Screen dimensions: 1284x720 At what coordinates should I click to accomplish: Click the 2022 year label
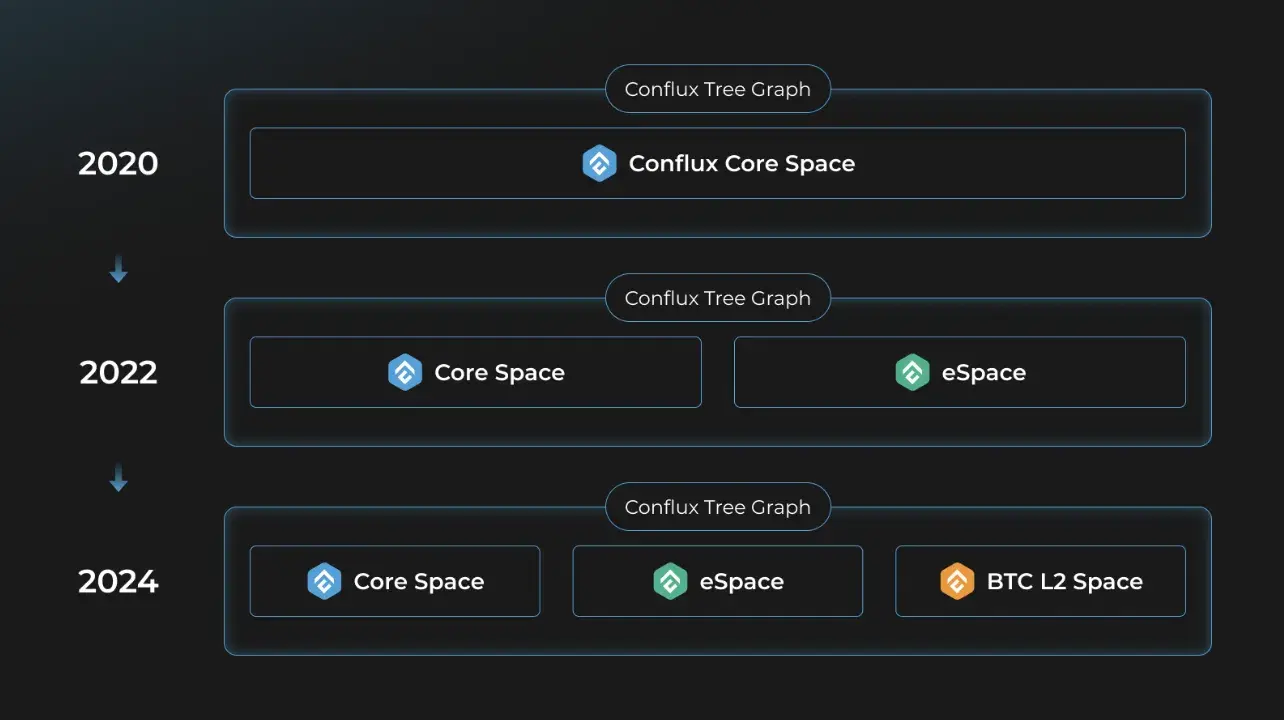click(118, 372)
